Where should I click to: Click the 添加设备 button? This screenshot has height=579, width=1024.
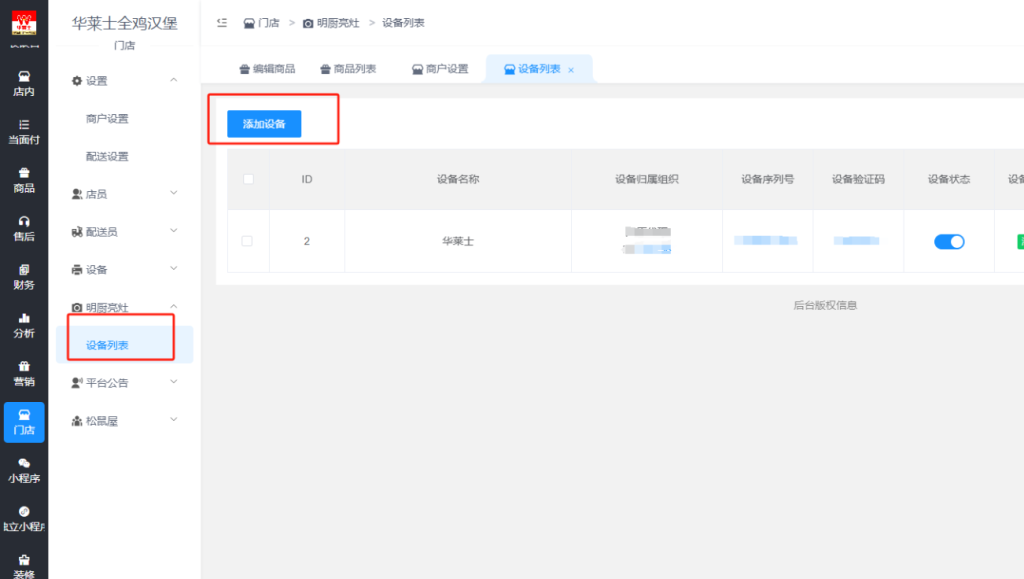[264, 124]
